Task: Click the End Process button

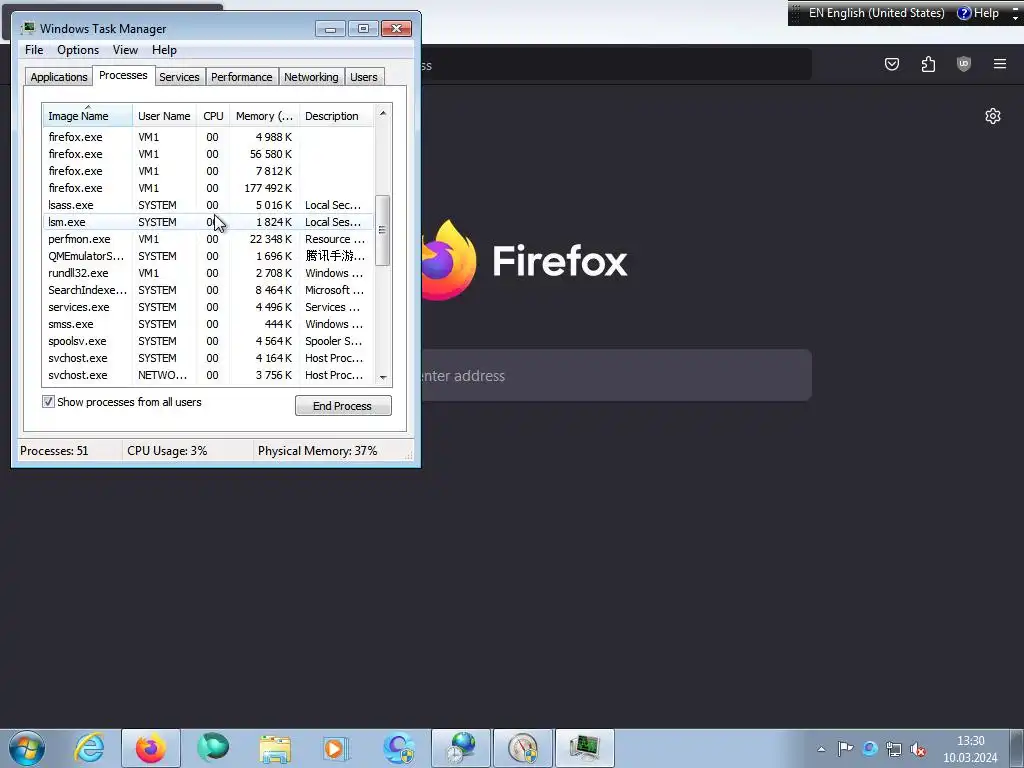Action: point(343,406)
